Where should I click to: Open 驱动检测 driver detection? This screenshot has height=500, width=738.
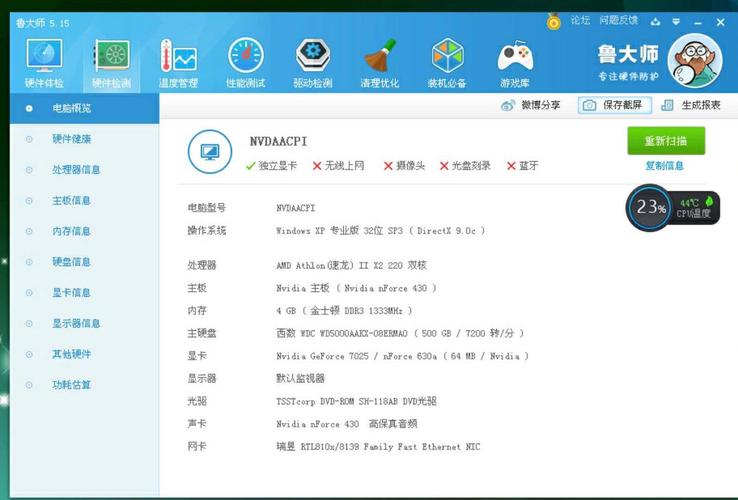pyautogui.click(x=313, y=63)
